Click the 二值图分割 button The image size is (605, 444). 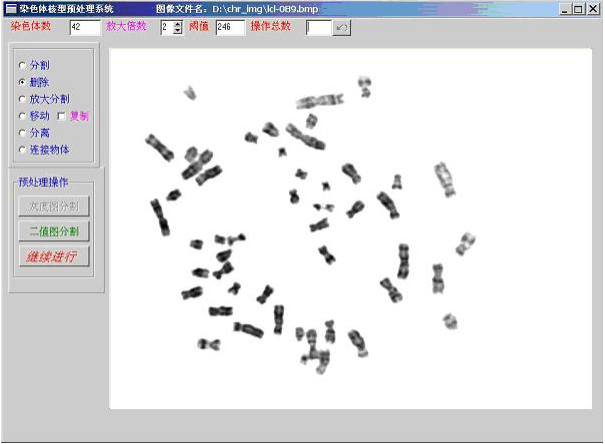53,231
